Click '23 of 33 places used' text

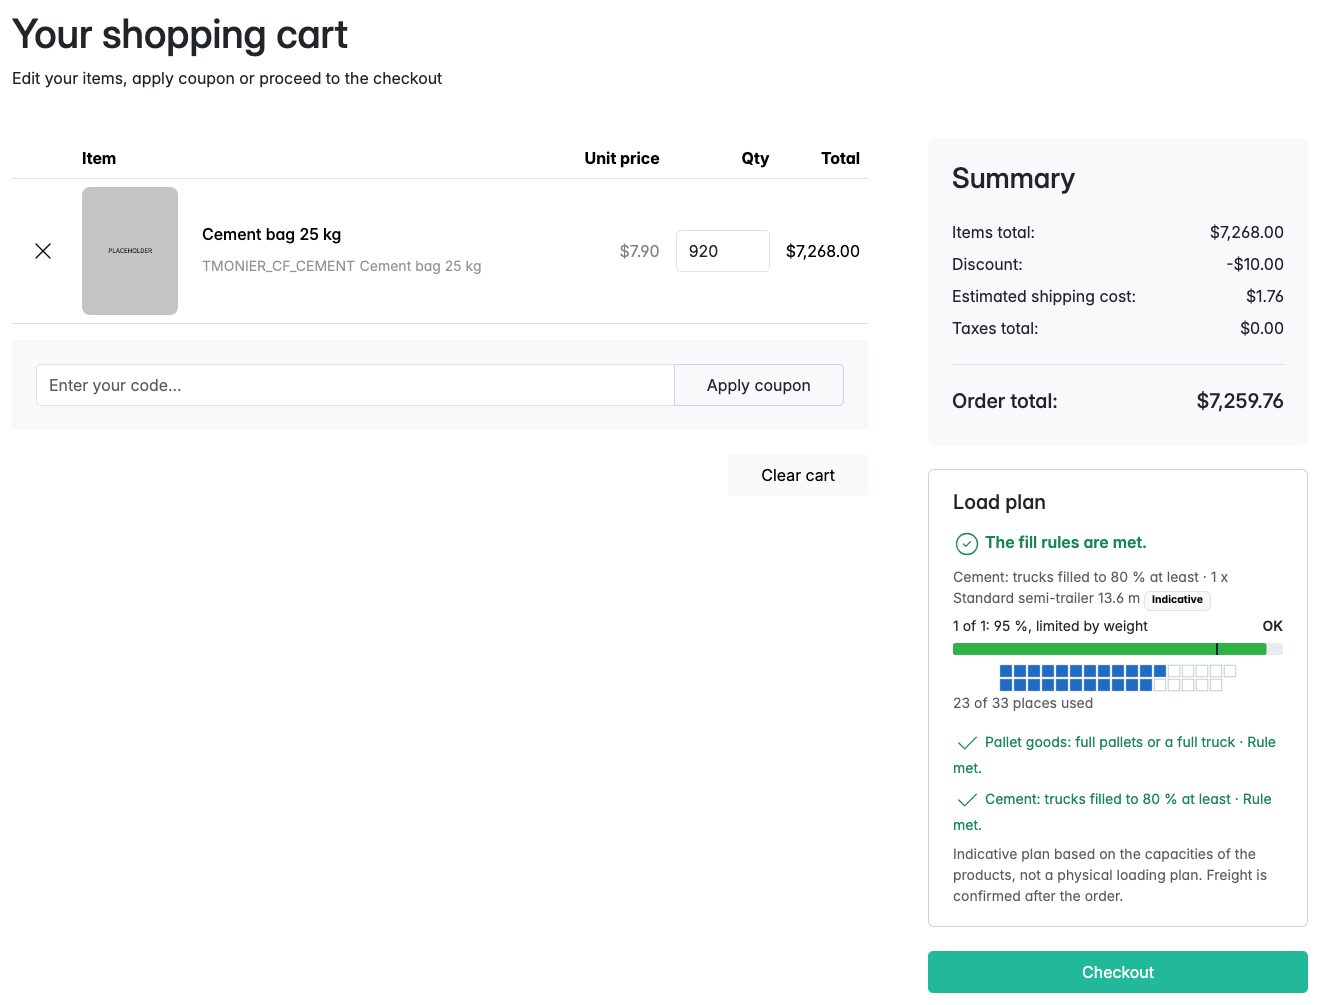(x=1023, y=703)
